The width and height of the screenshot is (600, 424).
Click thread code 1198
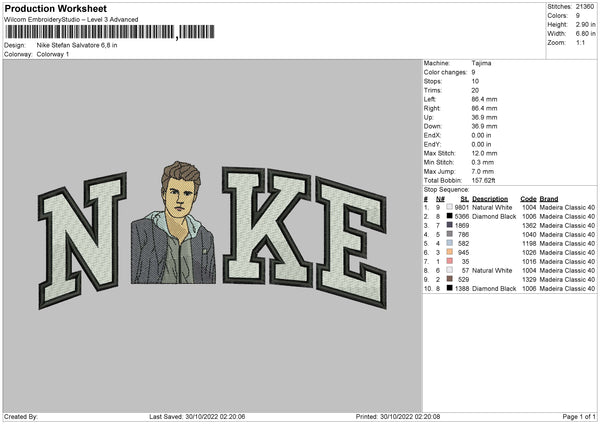[529, 243]
